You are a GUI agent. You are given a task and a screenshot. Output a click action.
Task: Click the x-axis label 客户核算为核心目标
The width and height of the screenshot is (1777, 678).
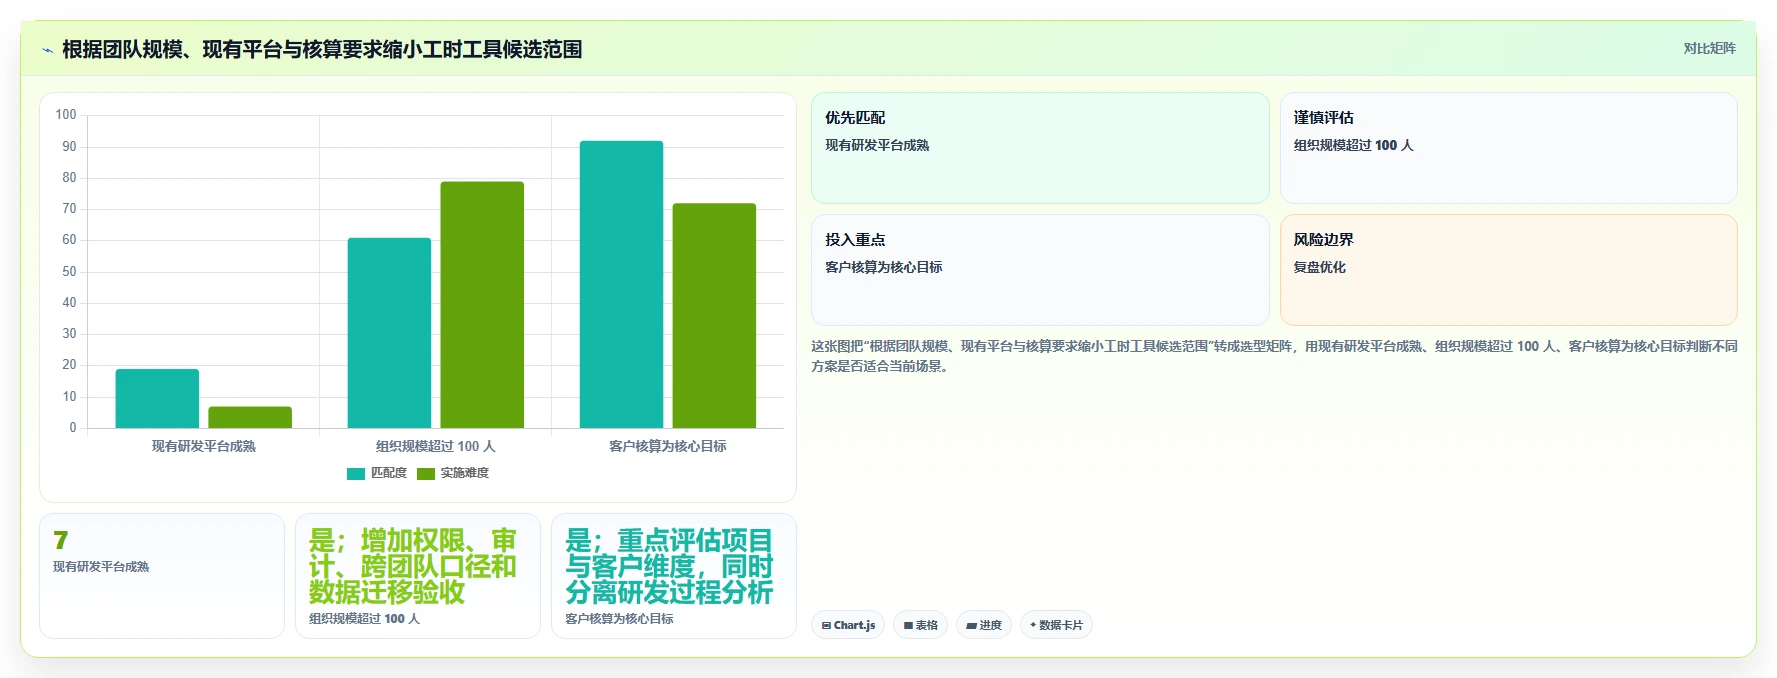(x=668, y=446)
